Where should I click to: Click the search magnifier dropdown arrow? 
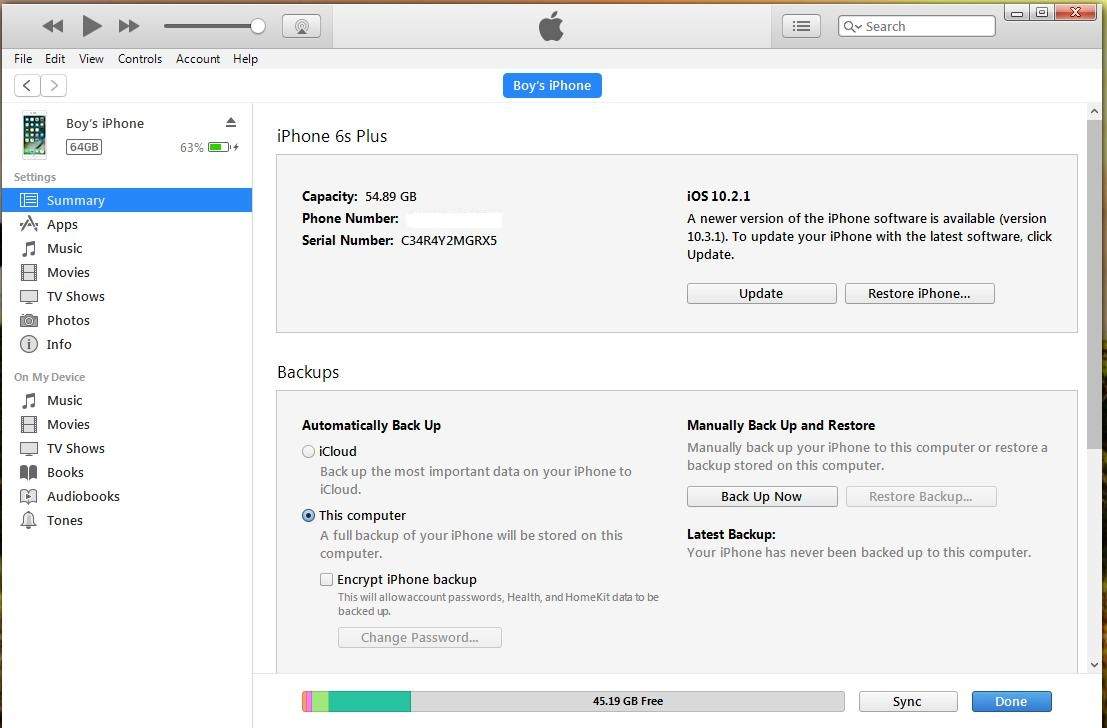pos(853,26)
